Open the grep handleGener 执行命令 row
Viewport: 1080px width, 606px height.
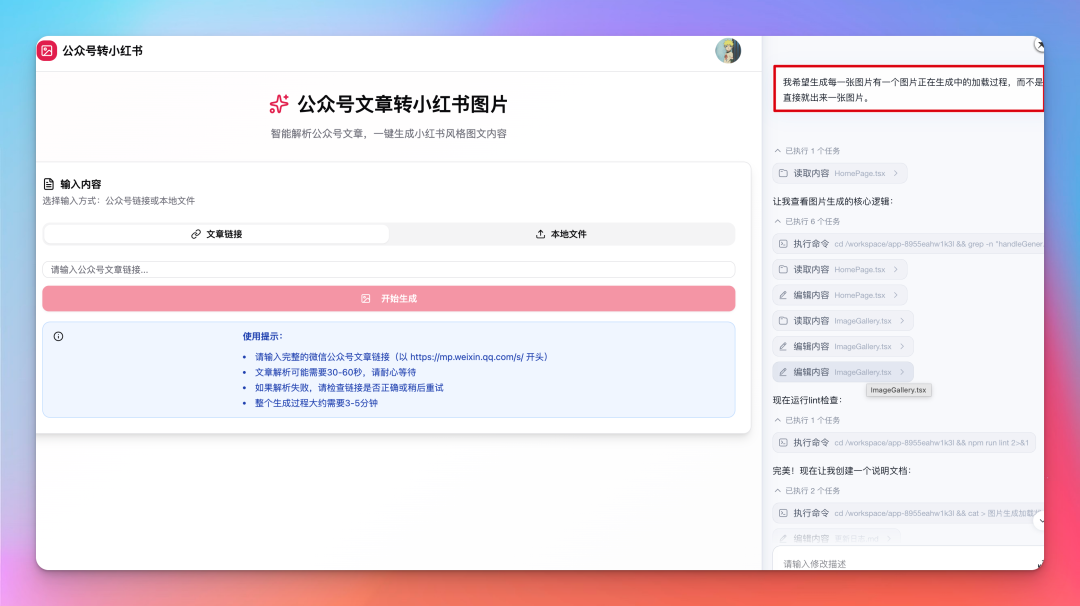click(x=908, y=244)
